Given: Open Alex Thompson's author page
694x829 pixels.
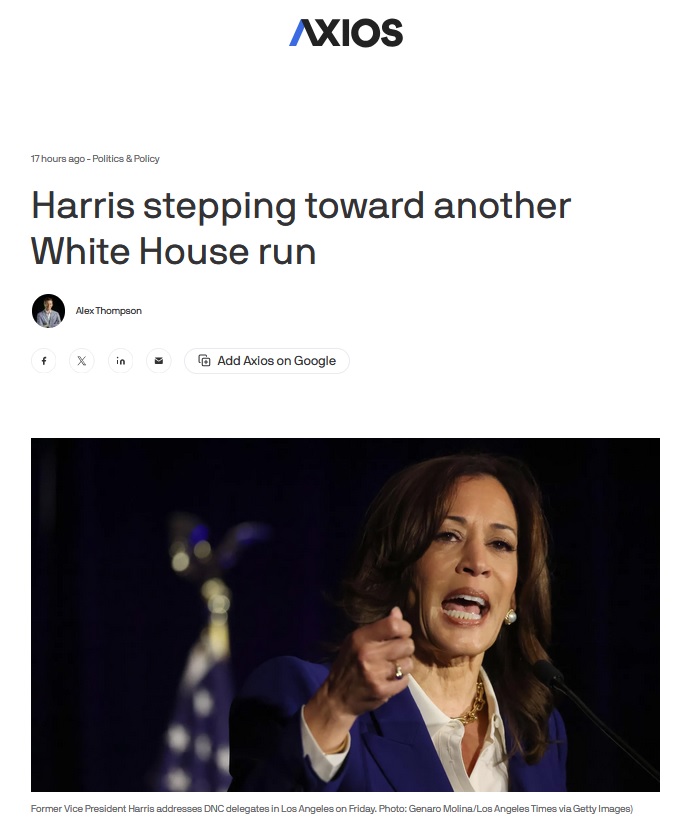Looking at the screenshot, I should tap(108, 311).
